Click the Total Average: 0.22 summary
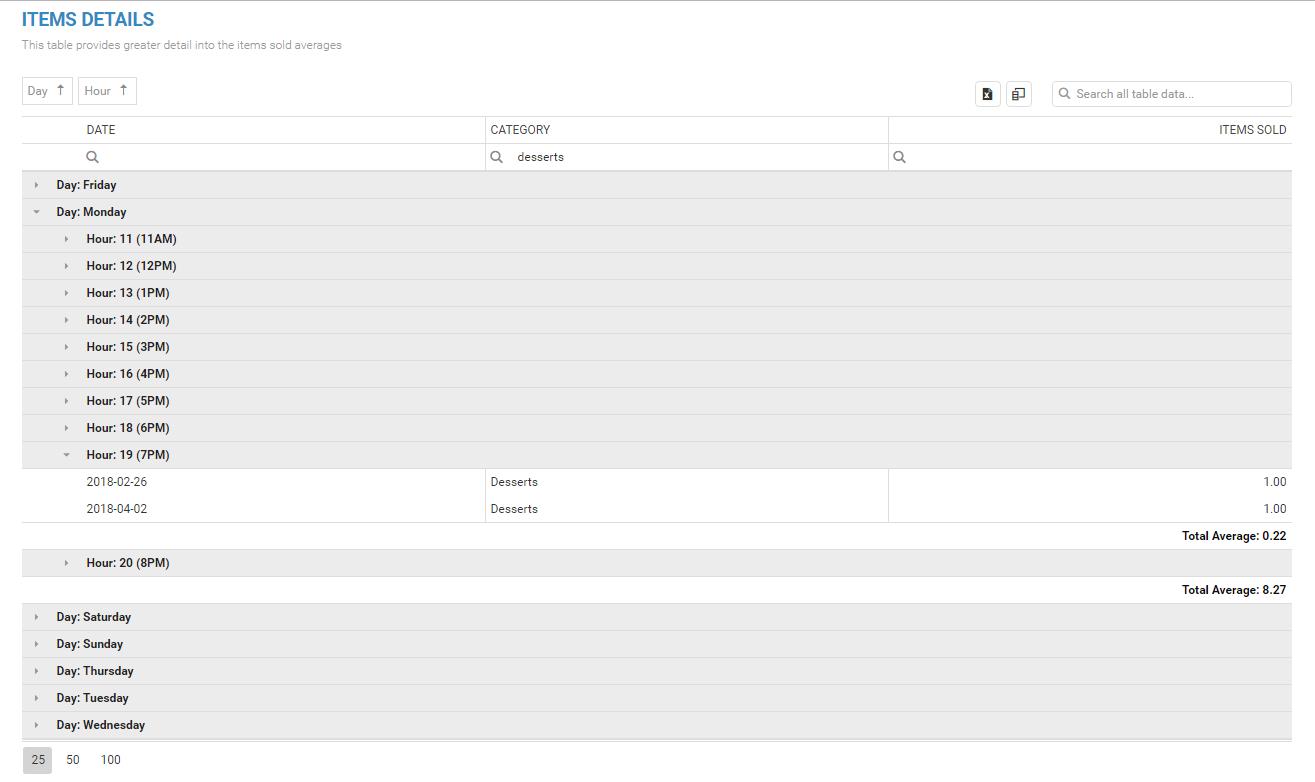 1234,536
